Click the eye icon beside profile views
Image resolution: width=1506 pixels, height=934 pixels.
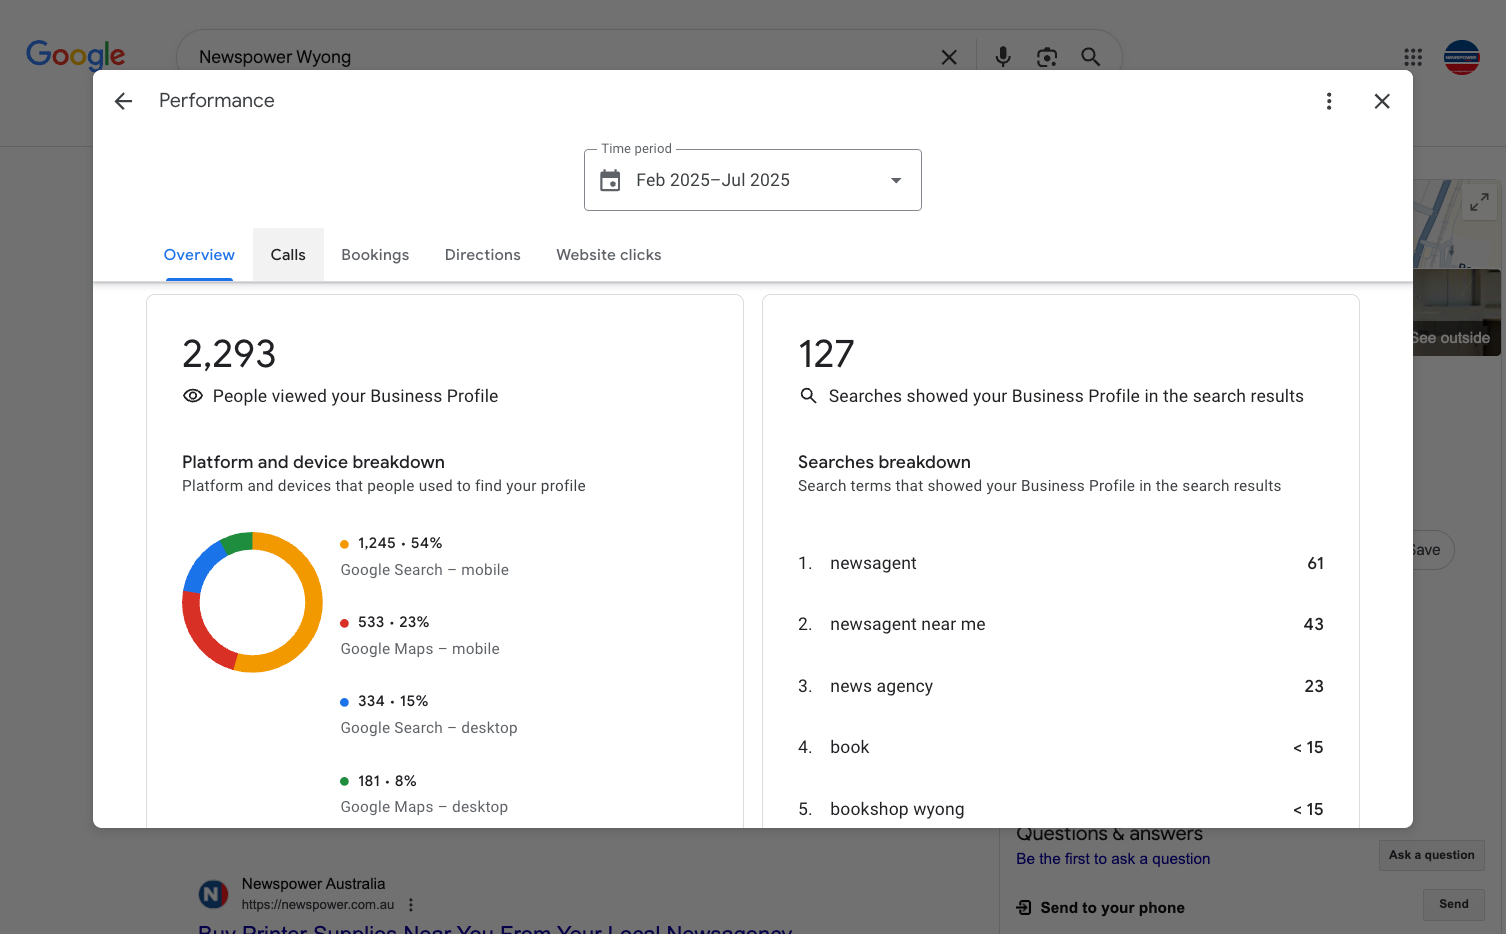click(193, 396)
